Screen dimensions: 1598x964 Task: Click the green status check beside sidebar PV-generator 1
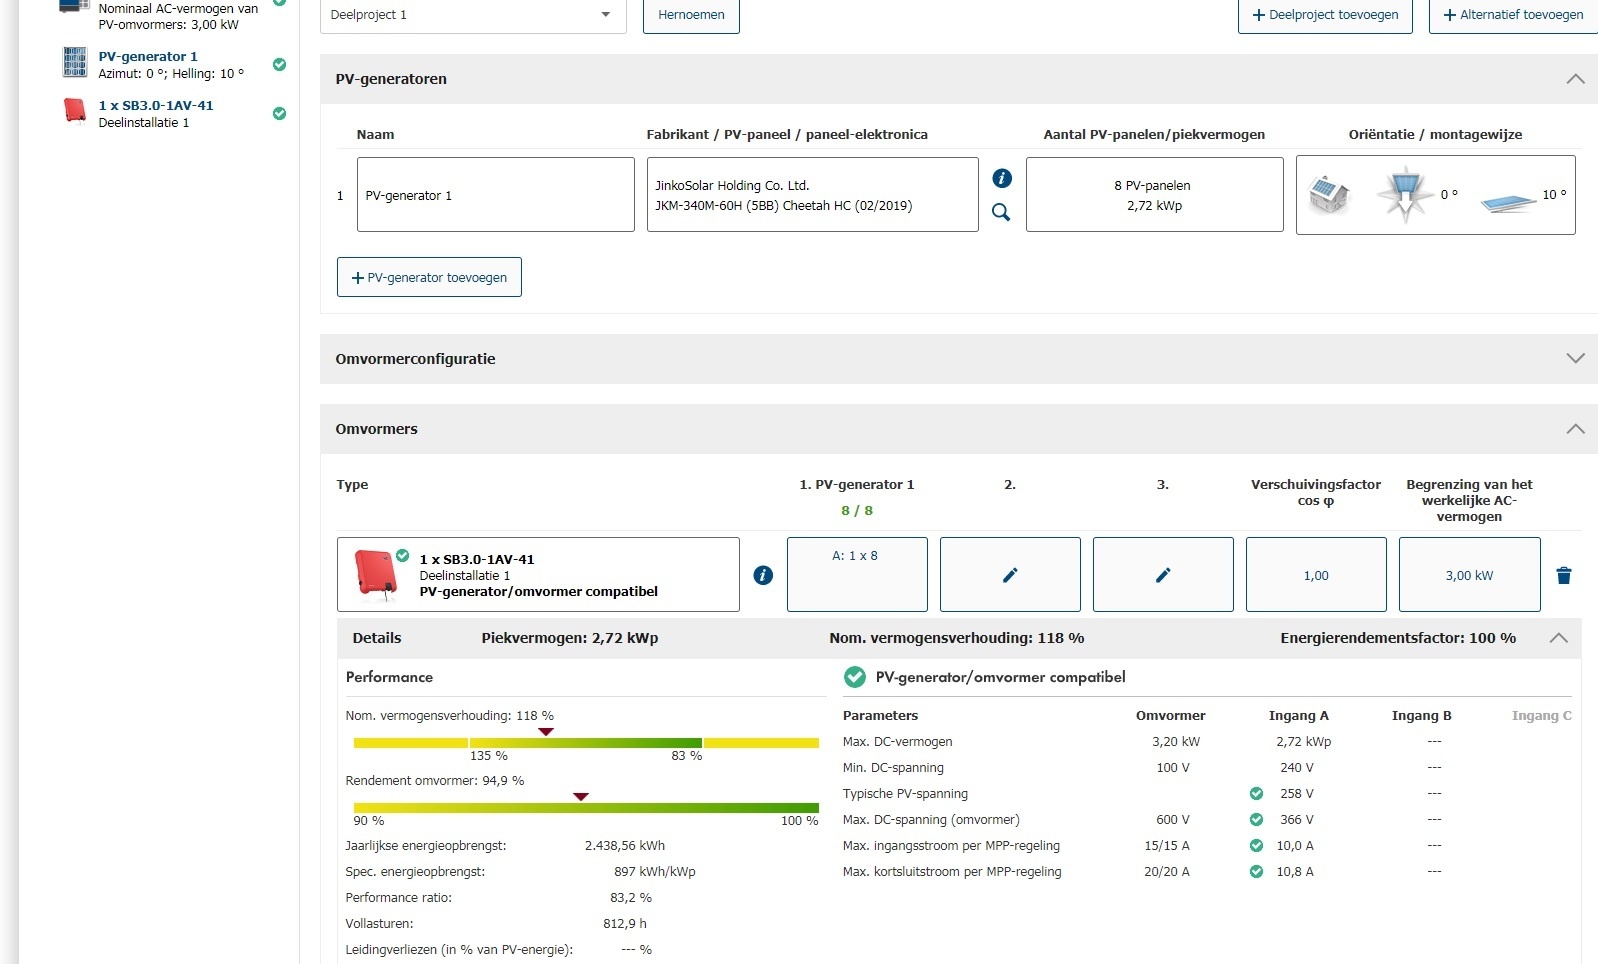point(279,65)
